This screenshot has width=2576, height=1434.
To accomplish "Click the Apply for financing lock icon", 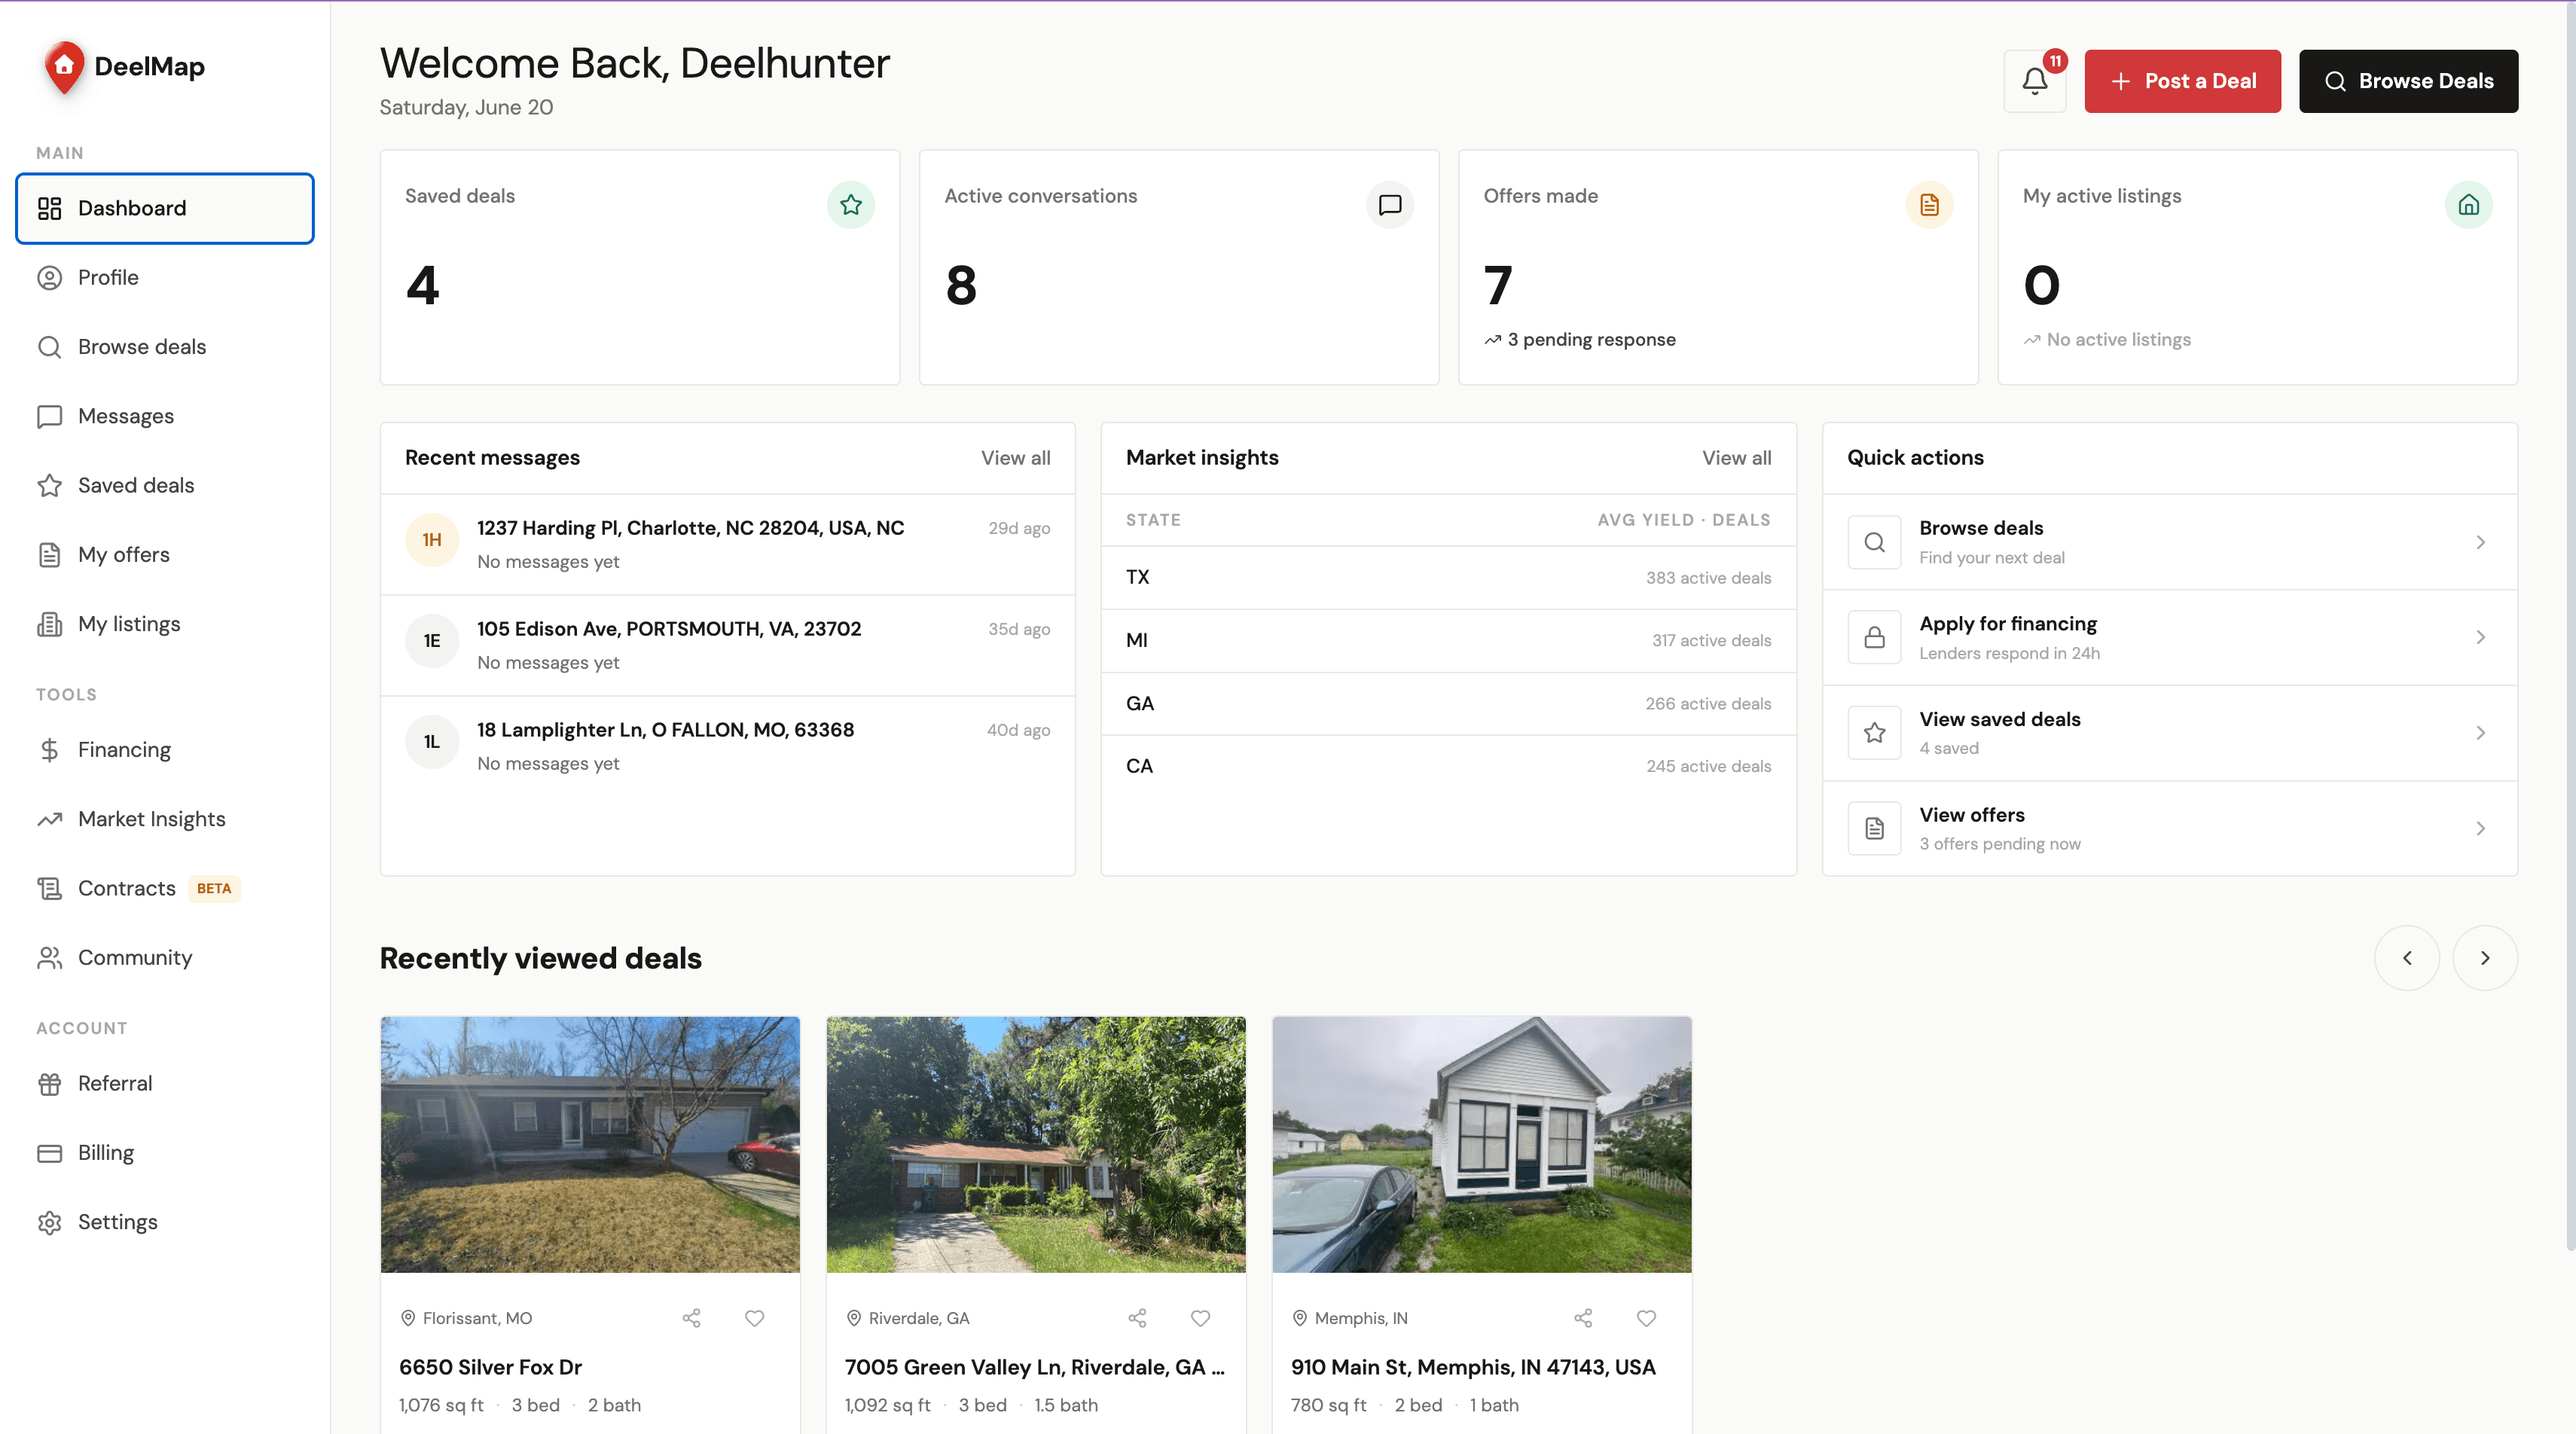I will coord(1874,638).
